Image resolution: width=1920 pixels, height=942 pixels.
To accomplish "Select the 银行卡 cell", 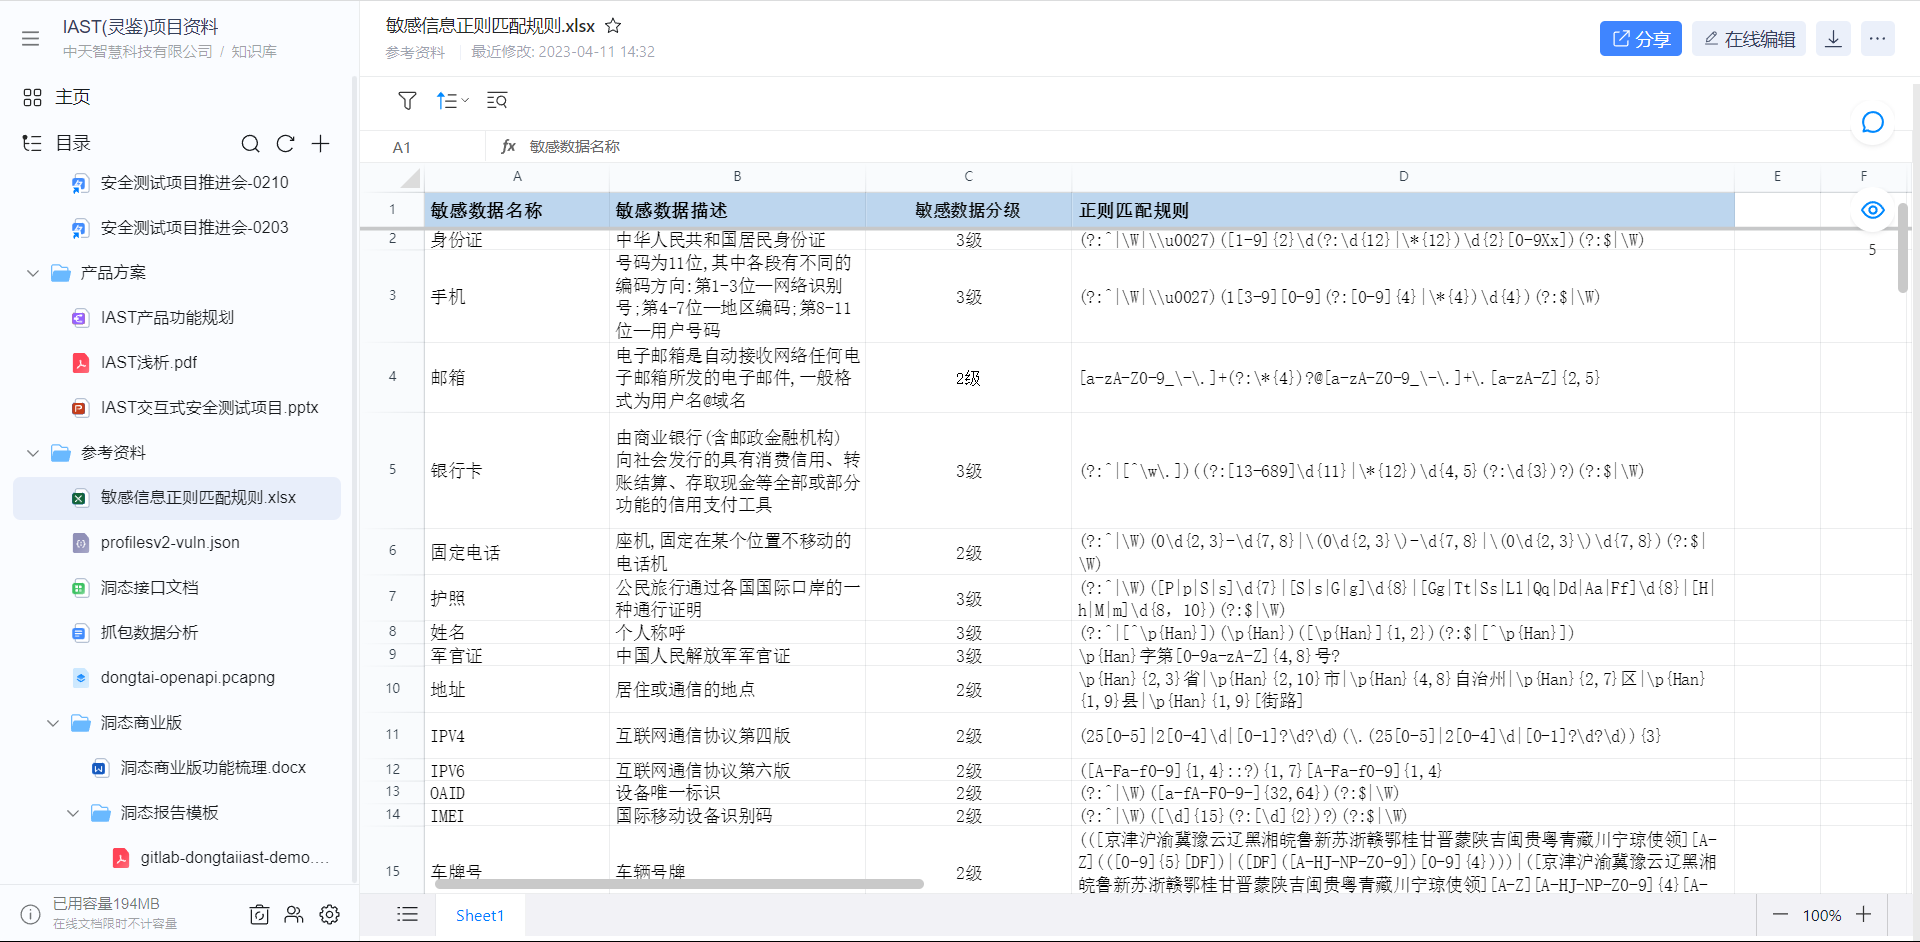I will (517, 471).
